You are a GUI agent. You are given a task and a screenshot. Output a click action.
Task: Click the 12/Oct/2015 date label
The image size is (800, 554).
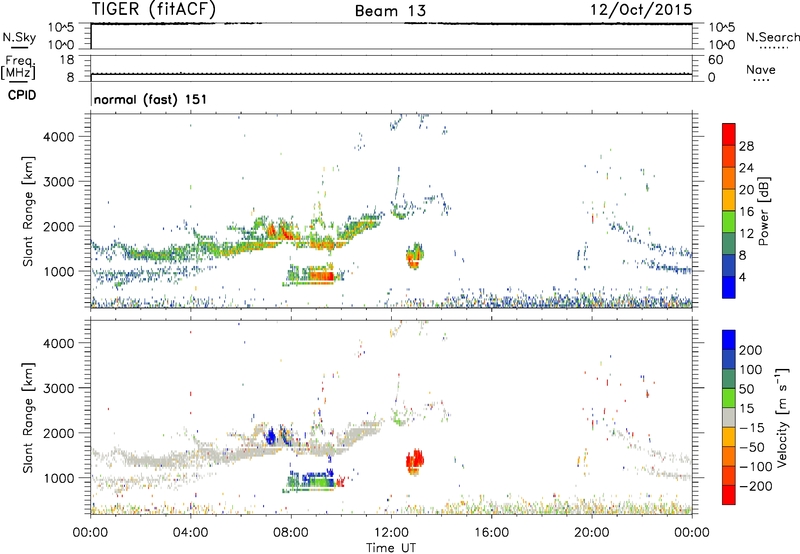tap(641, 9)
